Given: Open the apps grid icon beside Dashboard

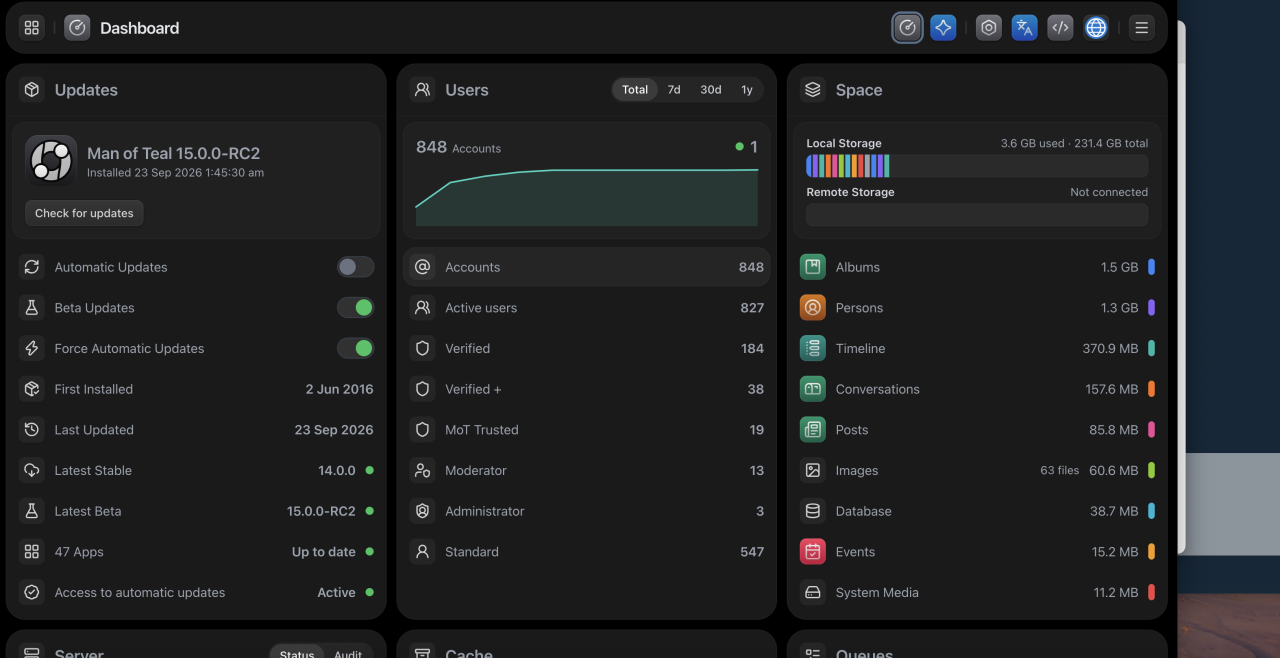Looking at the screenshot, I should click(x=32, y=28).
